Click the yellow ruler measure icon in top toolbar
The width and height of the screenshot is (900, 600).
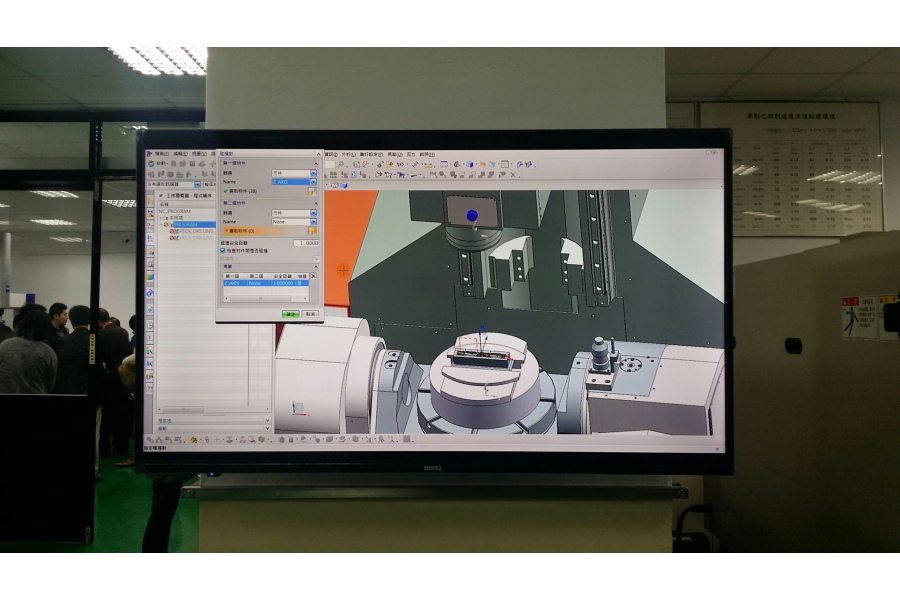tap(429, 165)
